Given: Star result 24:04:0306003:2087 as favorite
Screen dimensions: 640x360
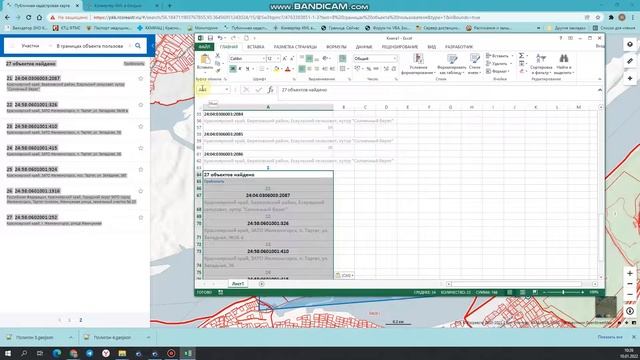Looking at the screenshot, I should click(x=141, y=78).
